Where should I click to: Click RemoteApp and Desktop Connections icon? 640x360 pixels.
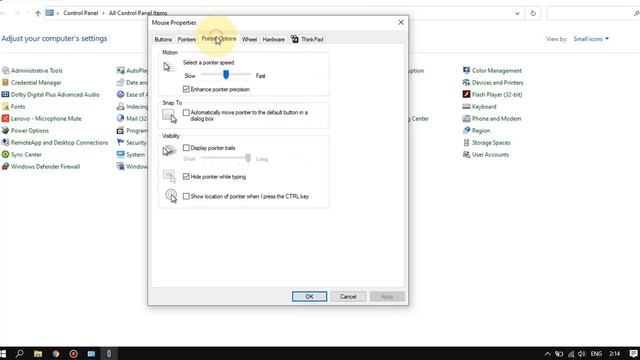5,142
